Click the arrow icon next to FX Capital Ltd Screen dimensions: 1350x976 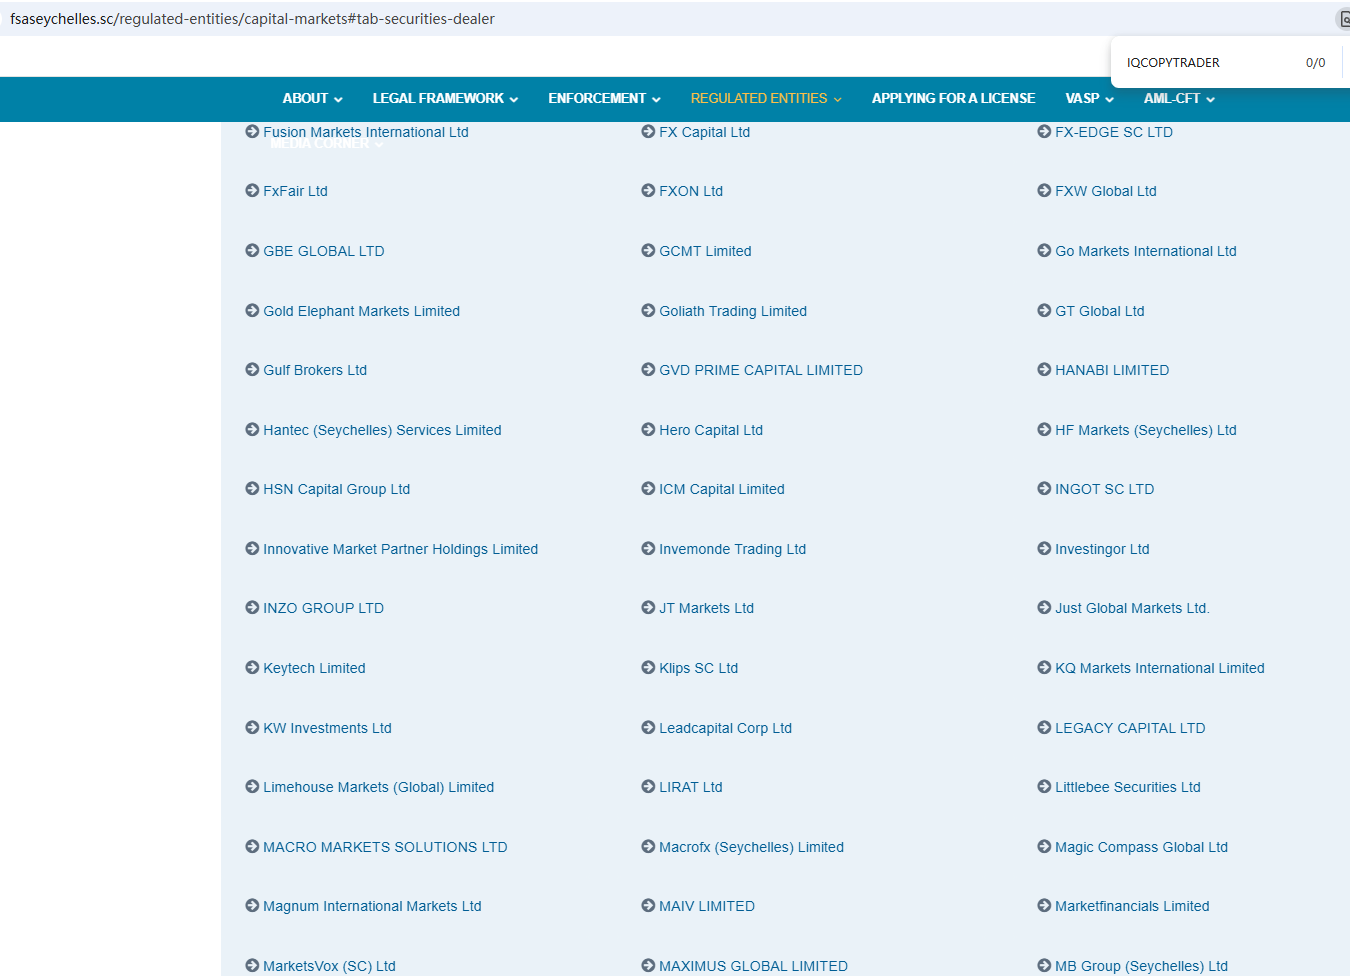(648, 132)
